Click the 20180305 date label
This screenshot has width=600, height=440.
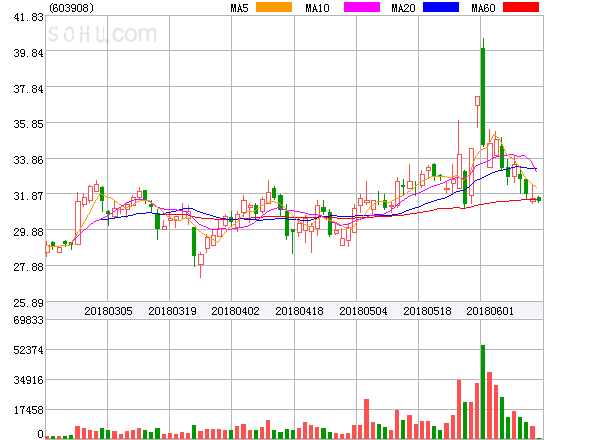[108, 311]
